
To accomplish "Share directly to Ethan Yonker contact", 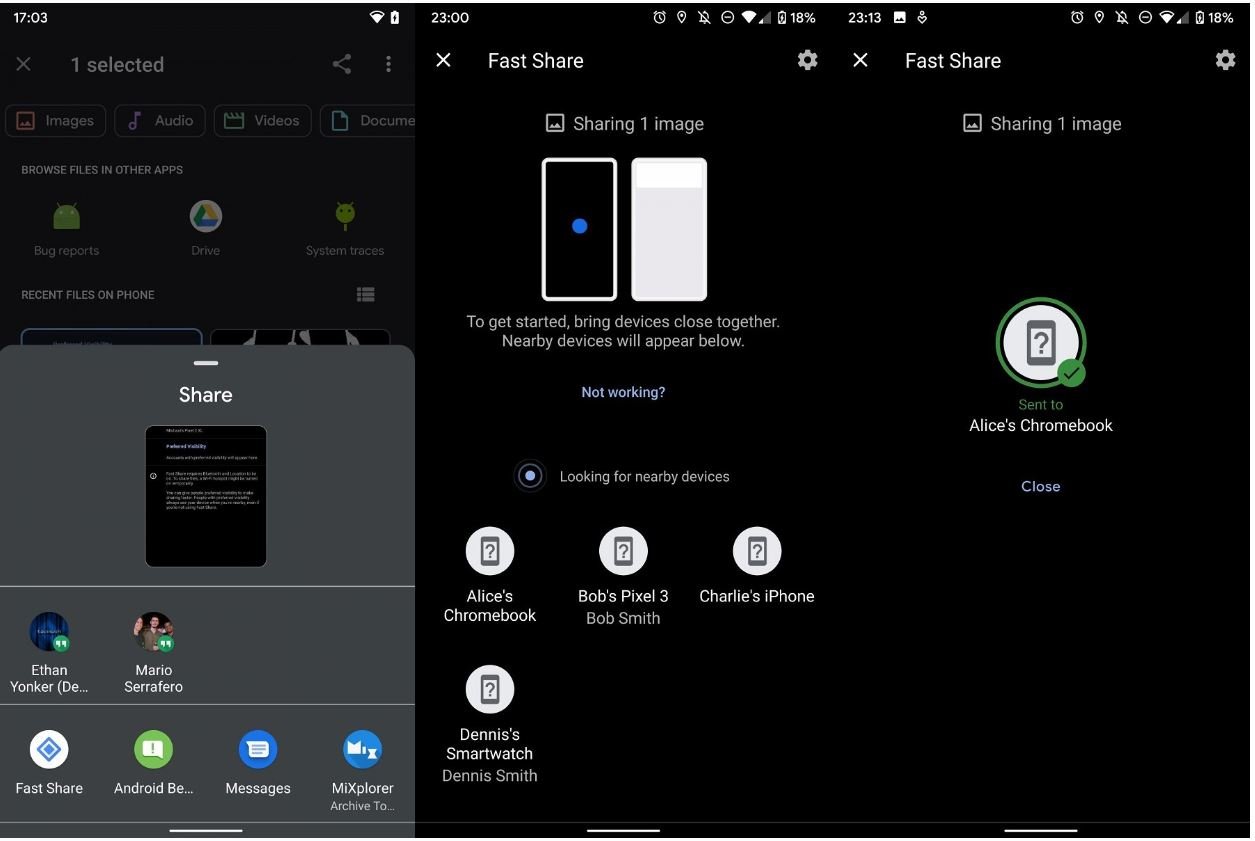I will [49, 633].
